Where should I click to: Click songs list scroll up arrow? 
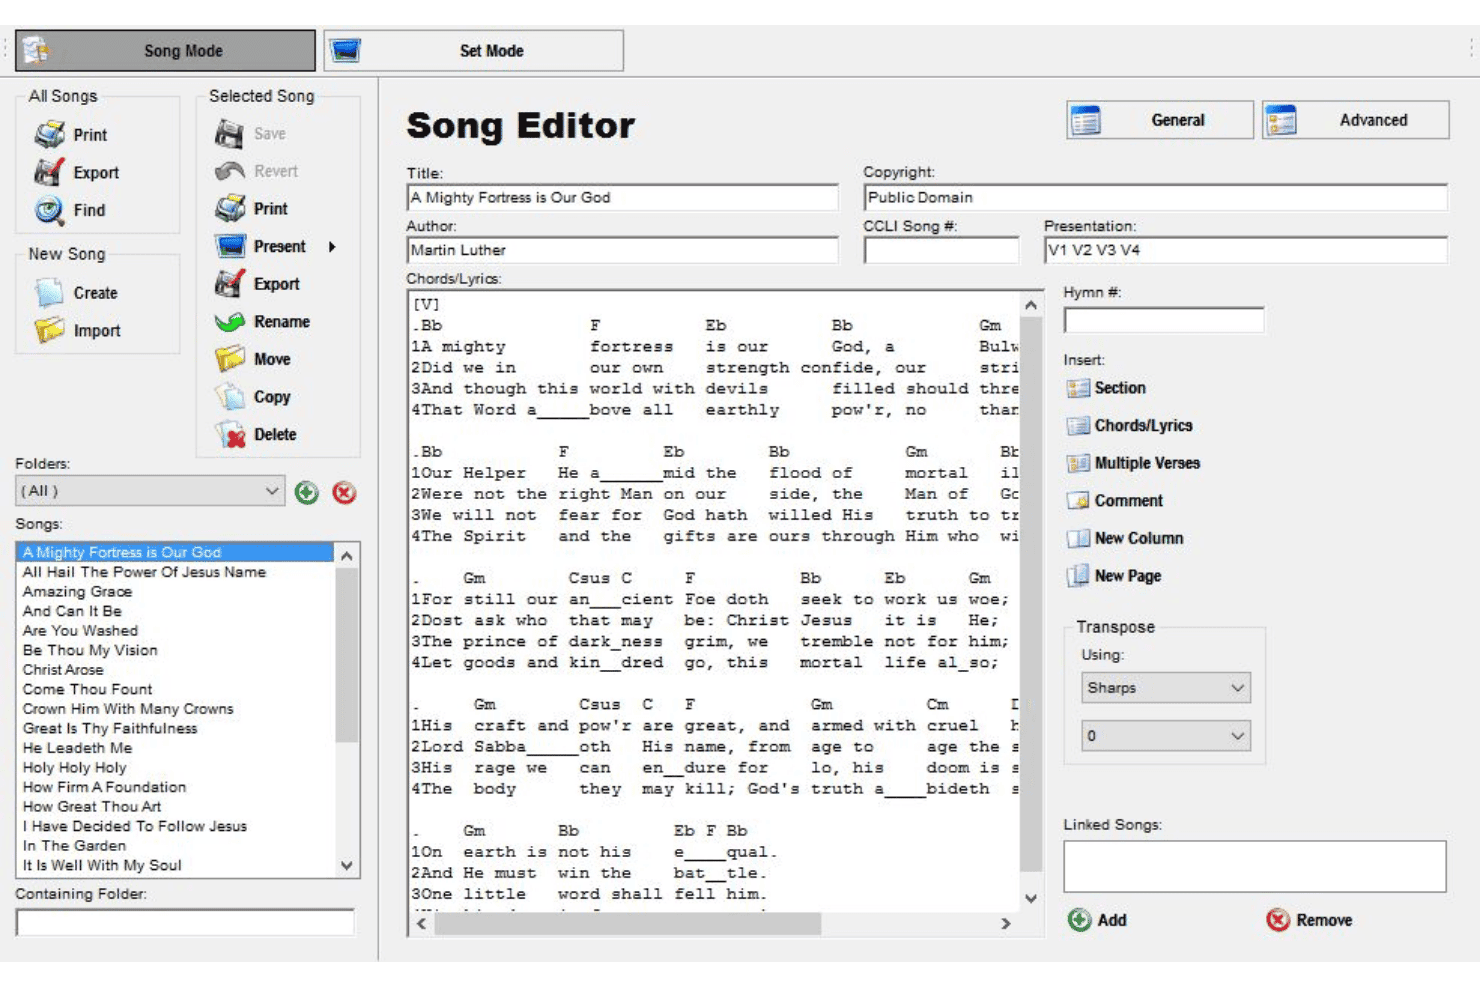coord(347,555)
